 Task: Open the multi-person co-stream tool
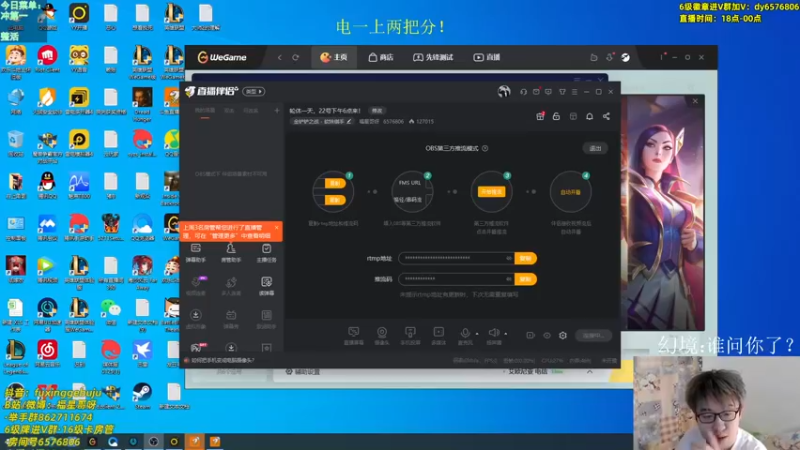click(231, 286)
